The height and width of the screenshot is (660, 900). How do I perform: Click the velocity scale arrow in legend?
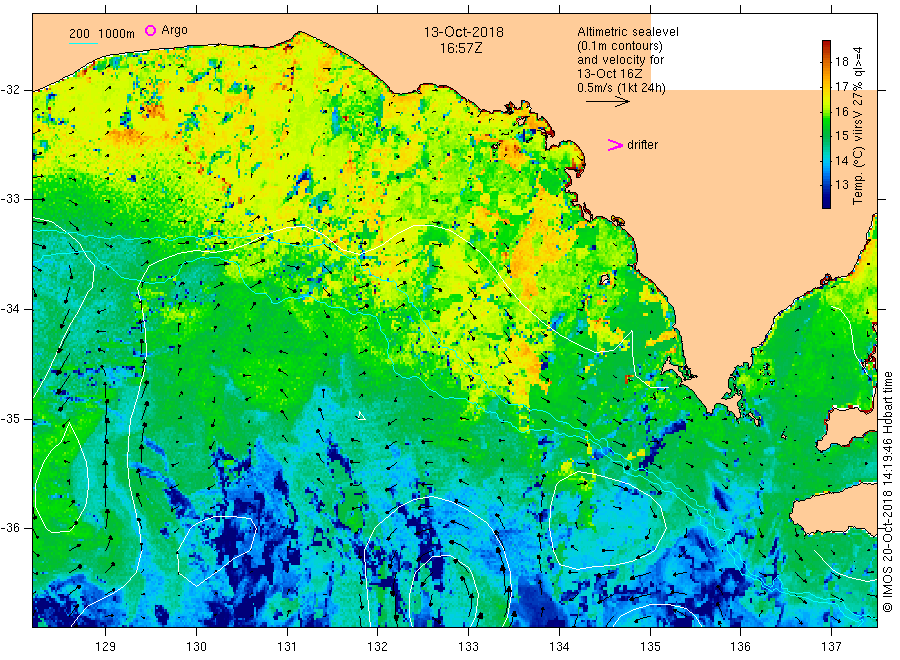608,102
